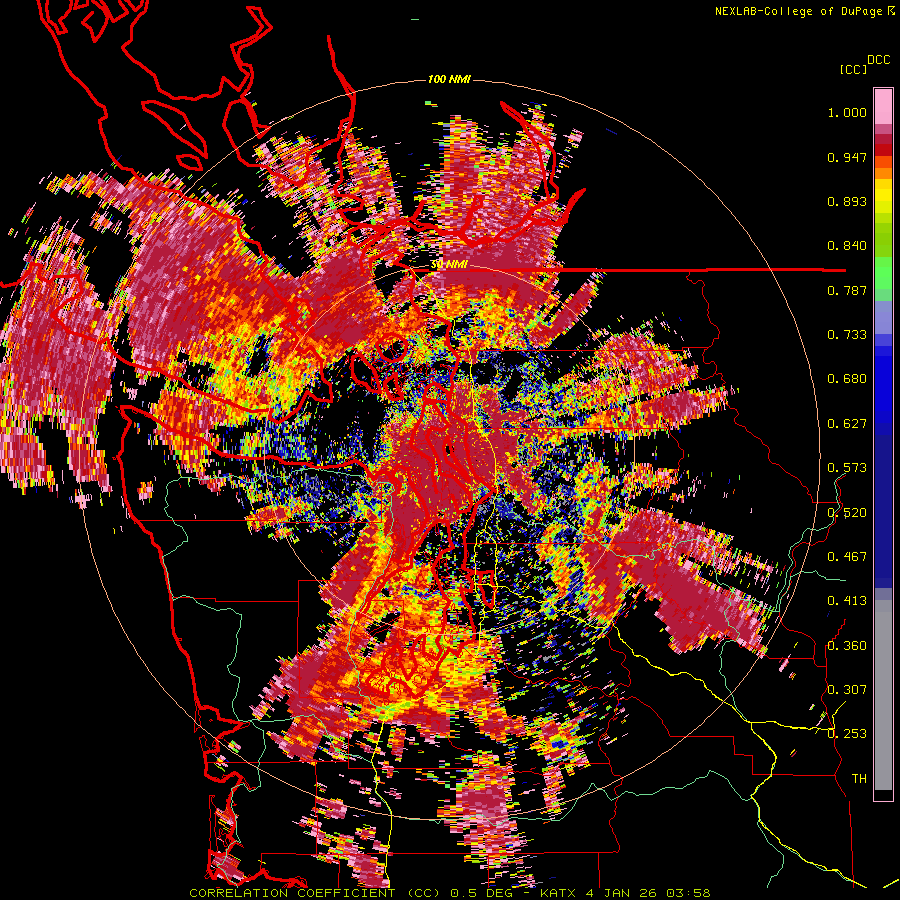Click the 1.000 scale value

847,112
